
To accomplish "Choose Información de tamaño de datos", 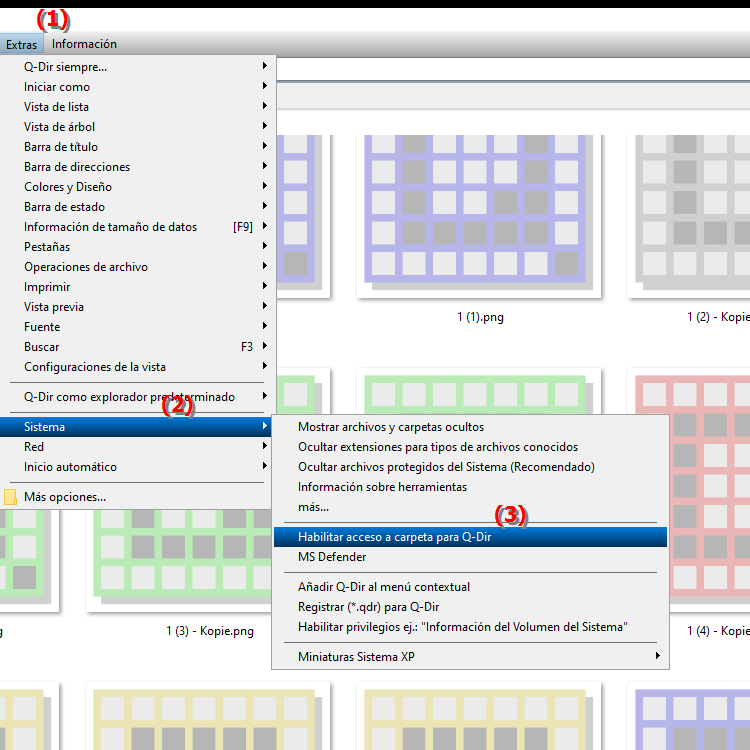I will pos(138,227).
